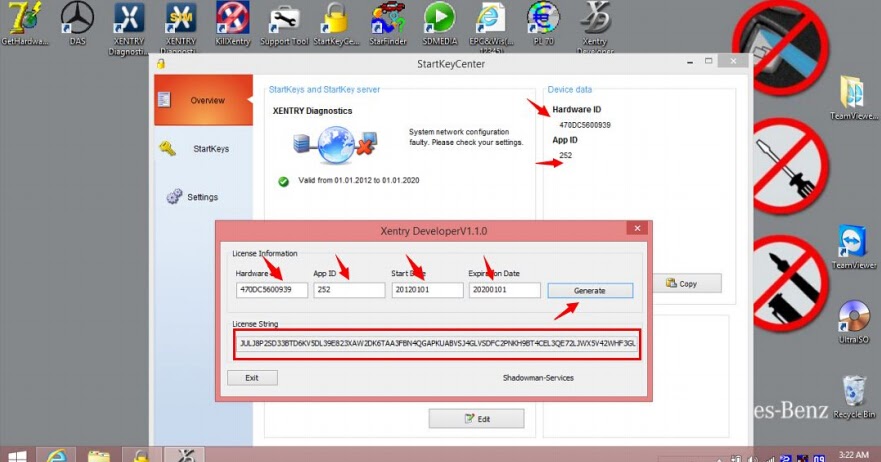Viewport: 881px width, 462px height.
Task: Click the Start Date field showing 20120101
Action: click(427, 290)
